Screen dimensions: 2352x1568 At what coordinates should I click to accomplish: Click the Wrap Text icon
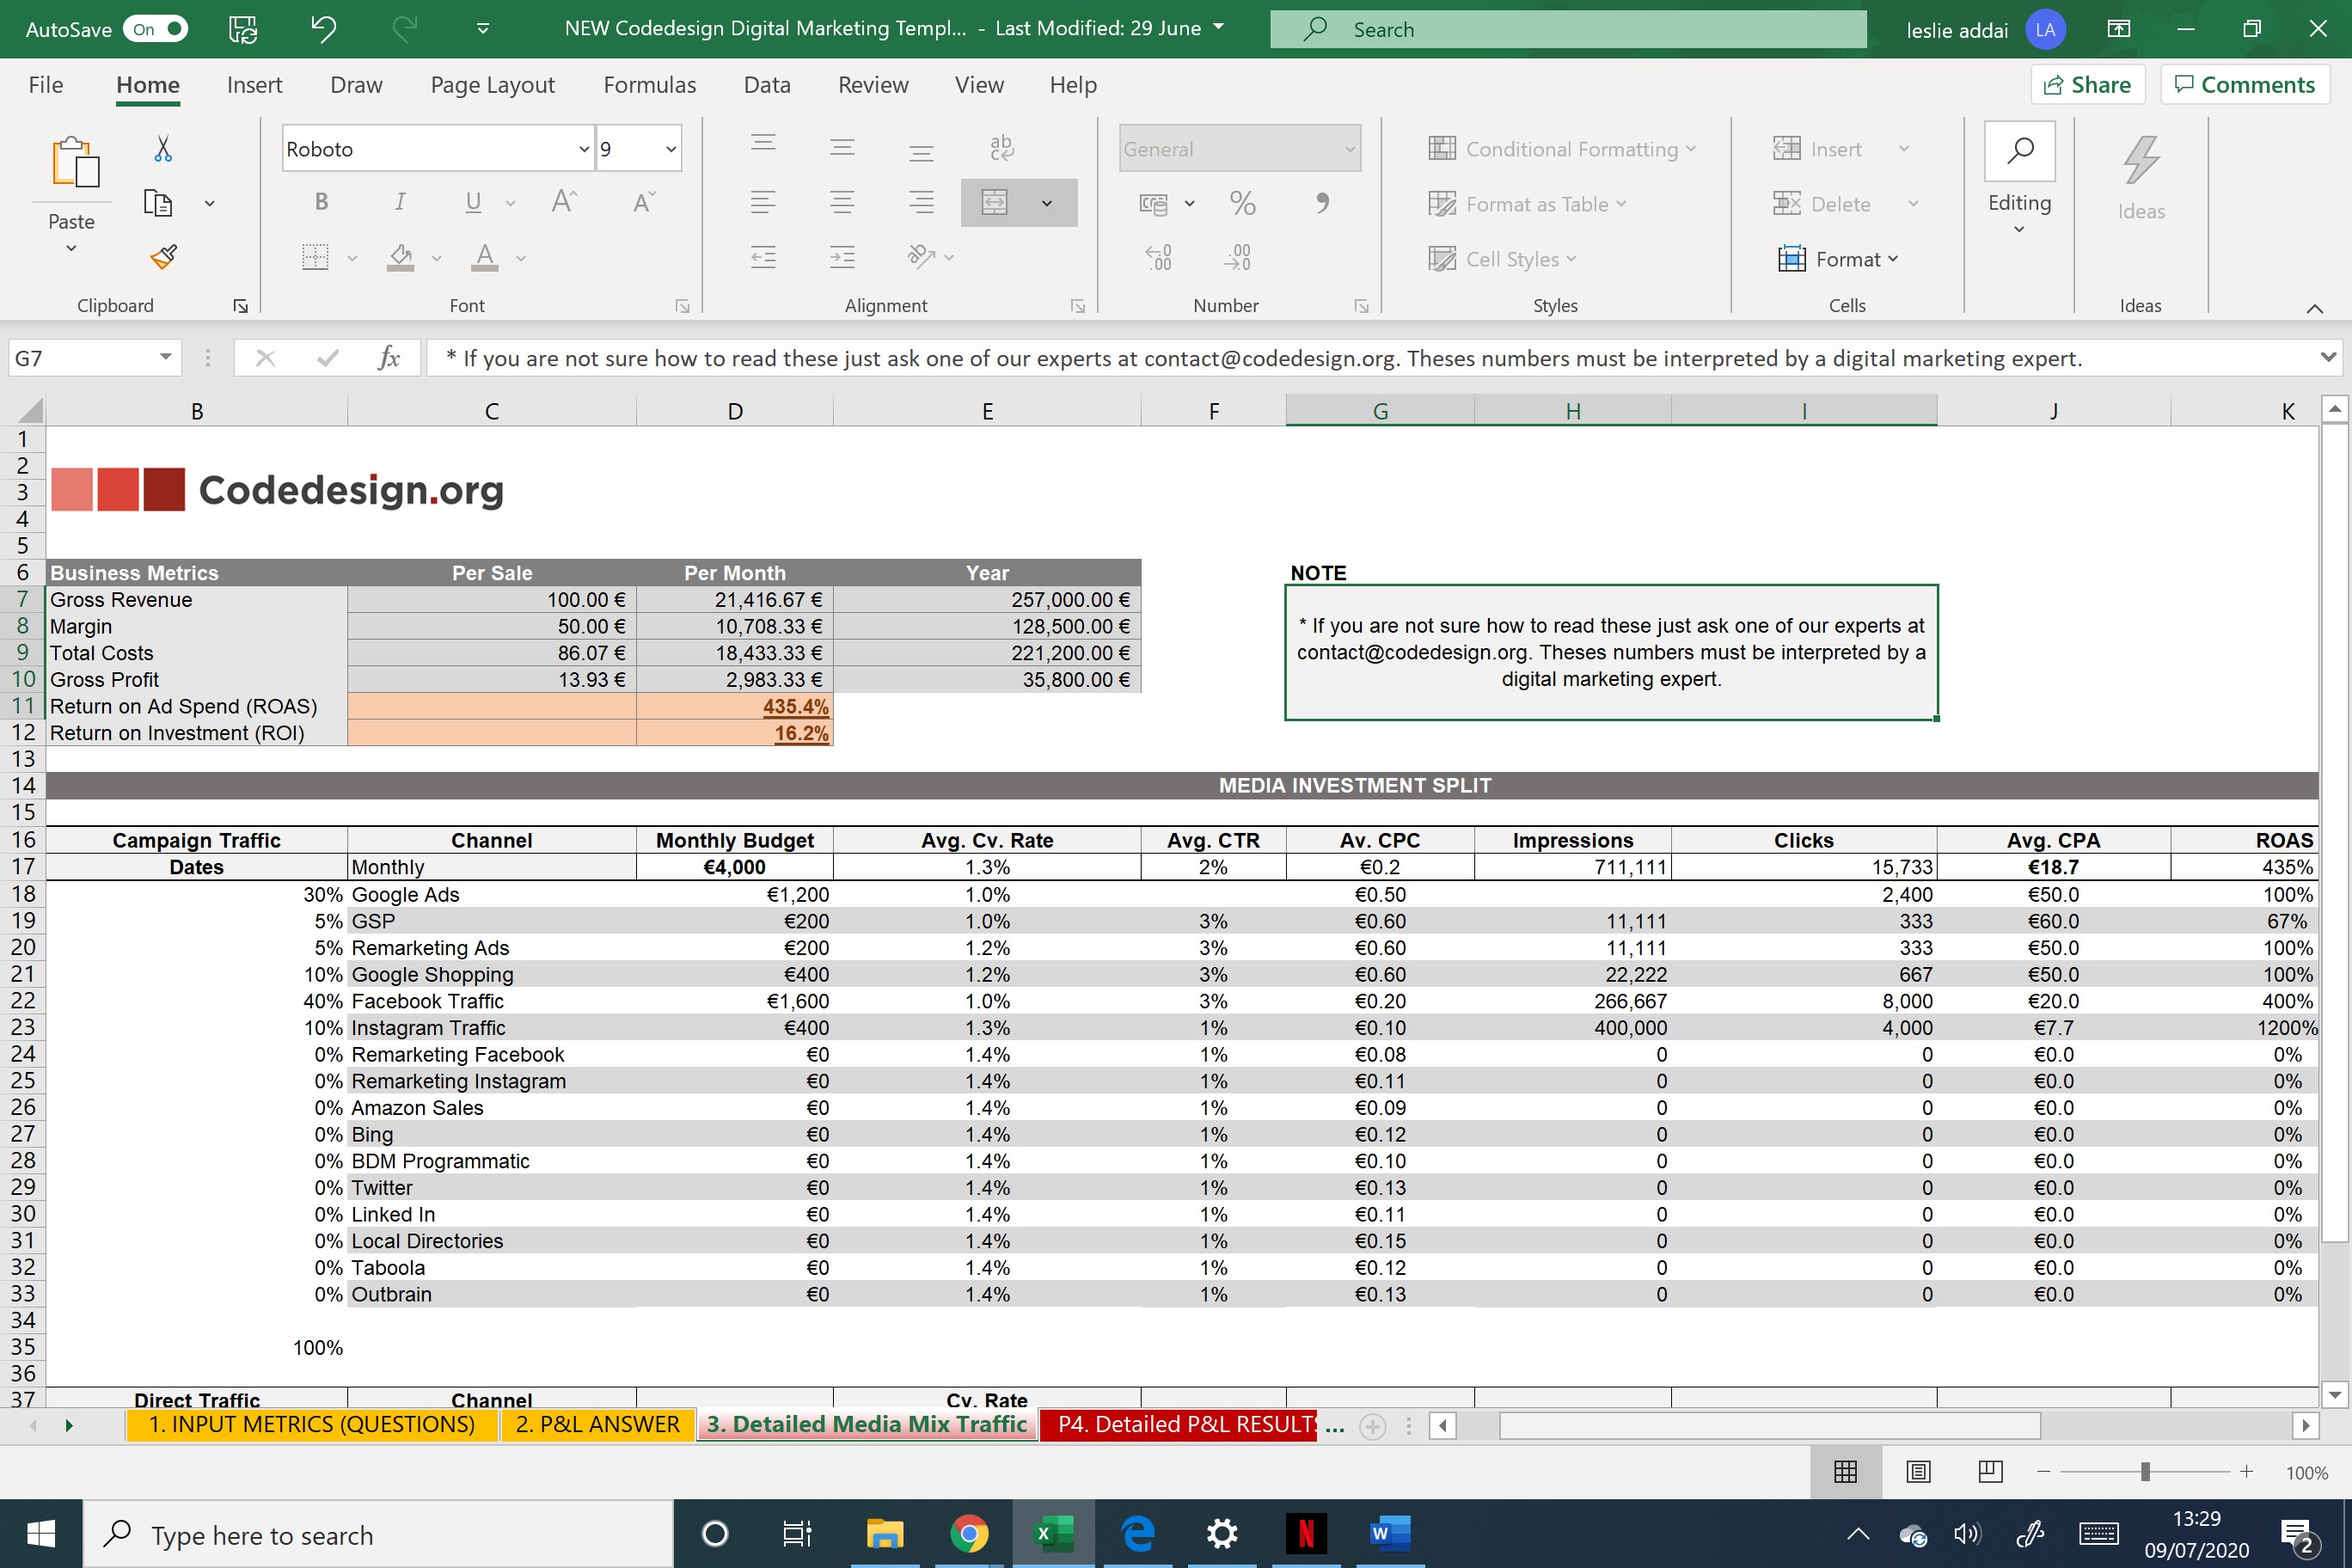pos(1001,149)
